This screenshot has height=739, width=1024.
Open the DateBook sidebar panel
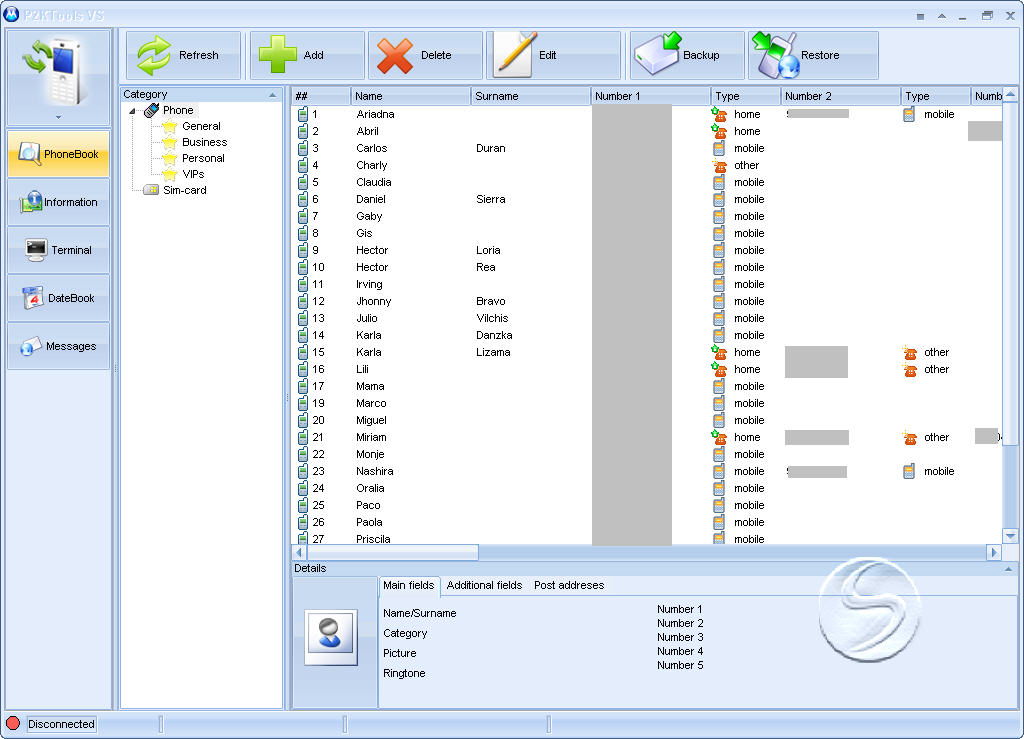(x=59, y=298)
